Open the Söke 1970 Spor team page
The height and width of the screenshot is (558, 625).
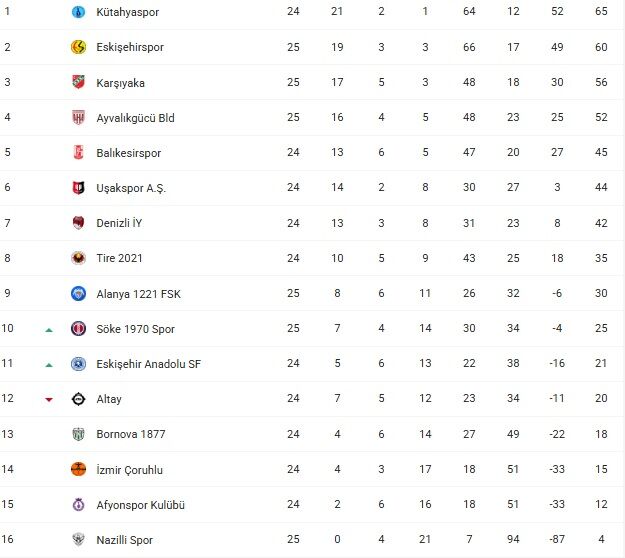click(x=137, y=329)
